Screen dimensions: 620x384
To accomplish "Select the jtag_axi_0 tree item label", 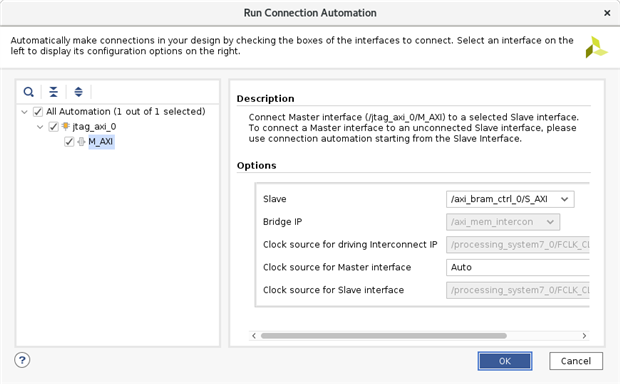I will 94,127.
